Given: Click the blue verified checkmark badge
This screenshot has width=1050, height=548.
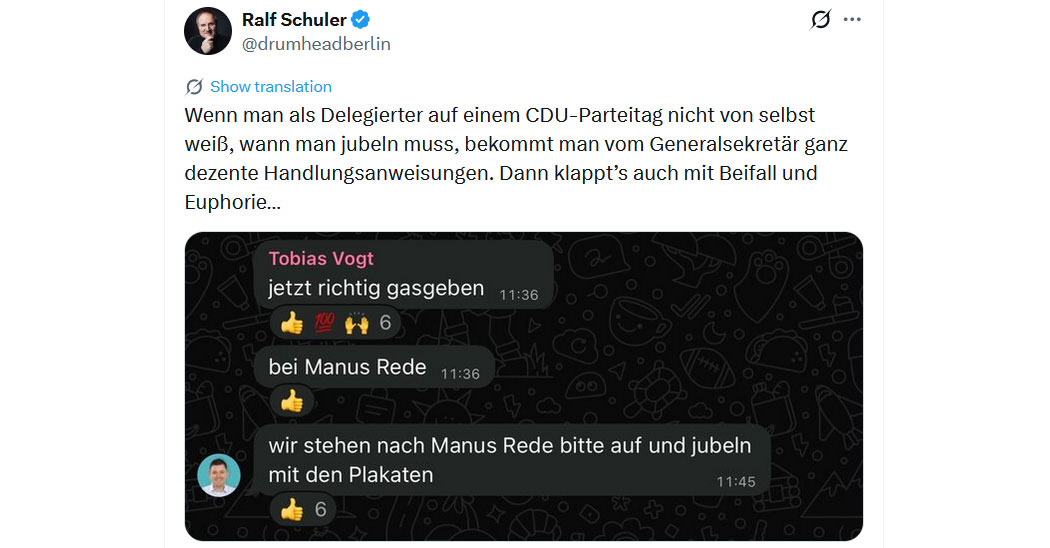Looking at the screenshot, I should point(359,19).
